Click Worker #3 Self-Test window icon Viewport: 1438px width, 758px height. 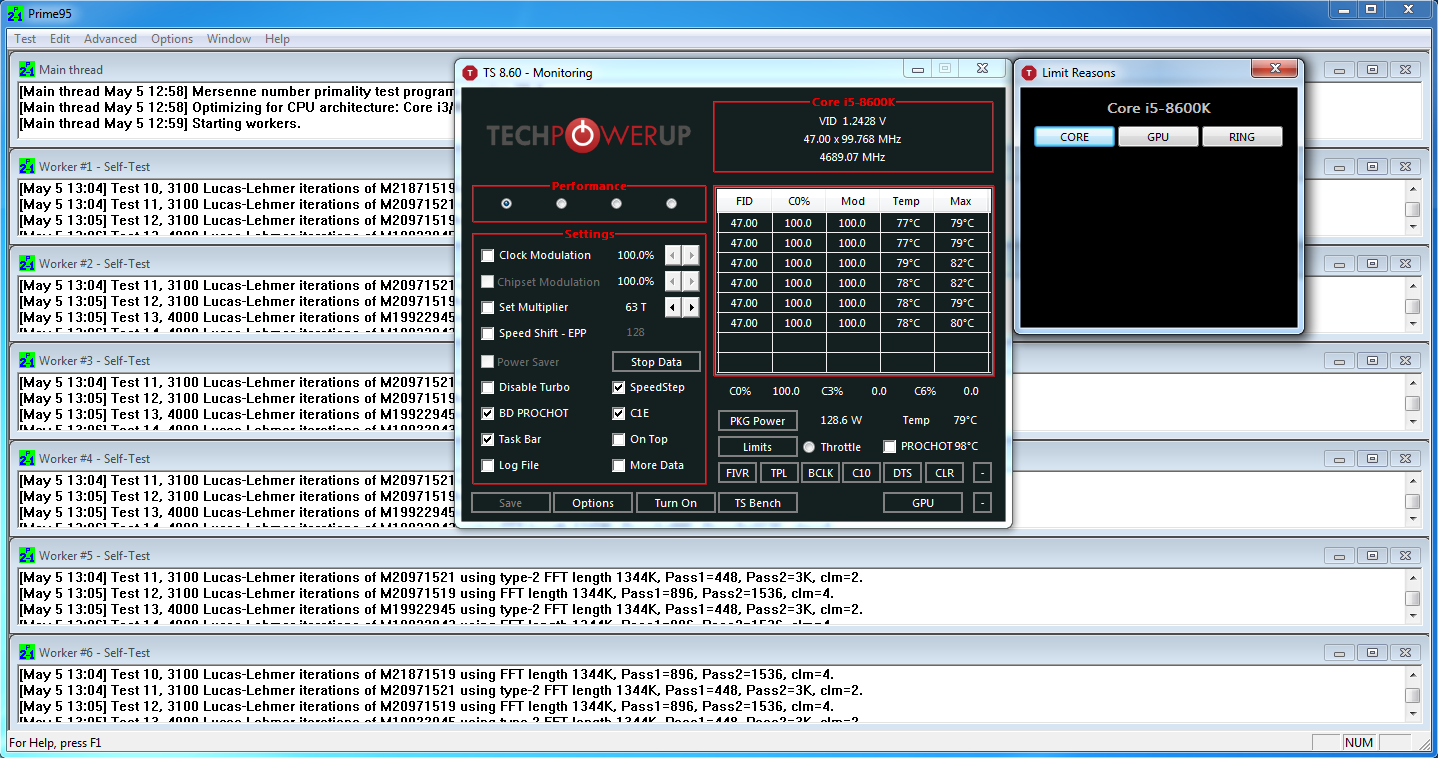[27, 360]
